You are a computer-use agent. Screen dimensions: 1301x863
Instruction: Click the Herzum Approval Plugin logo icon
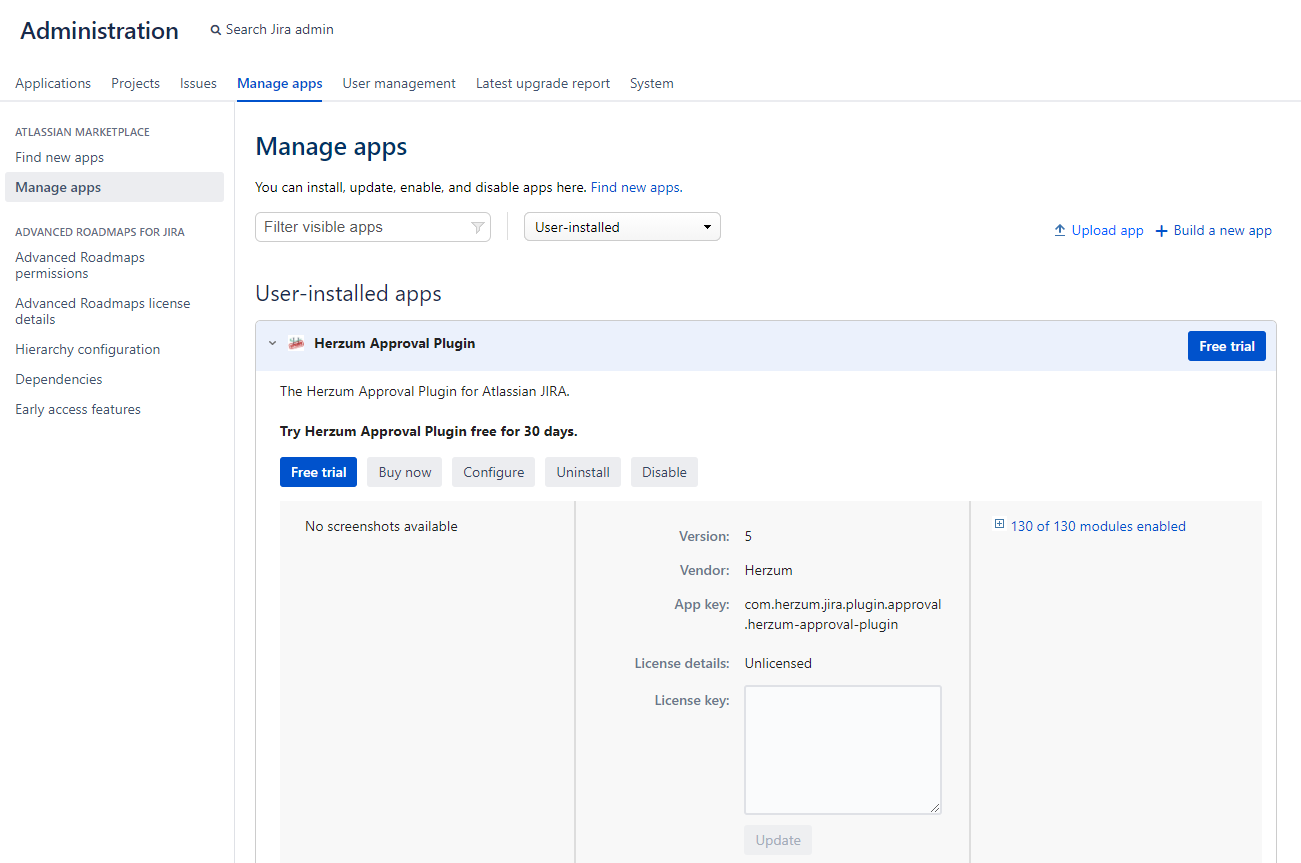coord(296,344)
